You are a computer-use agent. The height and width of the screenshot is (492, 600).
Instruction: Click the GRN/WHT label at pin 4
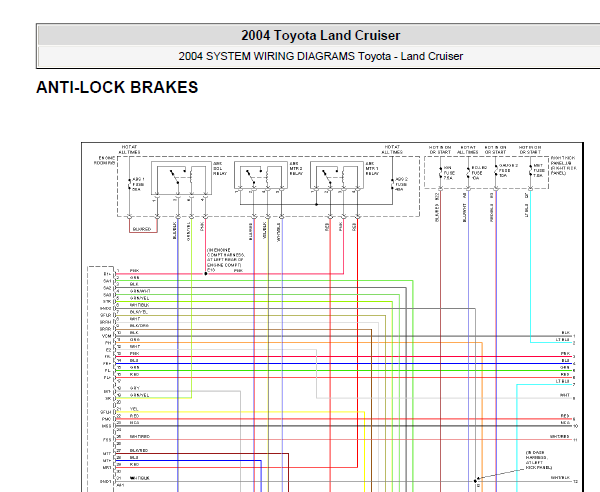[x=139, y=291]
